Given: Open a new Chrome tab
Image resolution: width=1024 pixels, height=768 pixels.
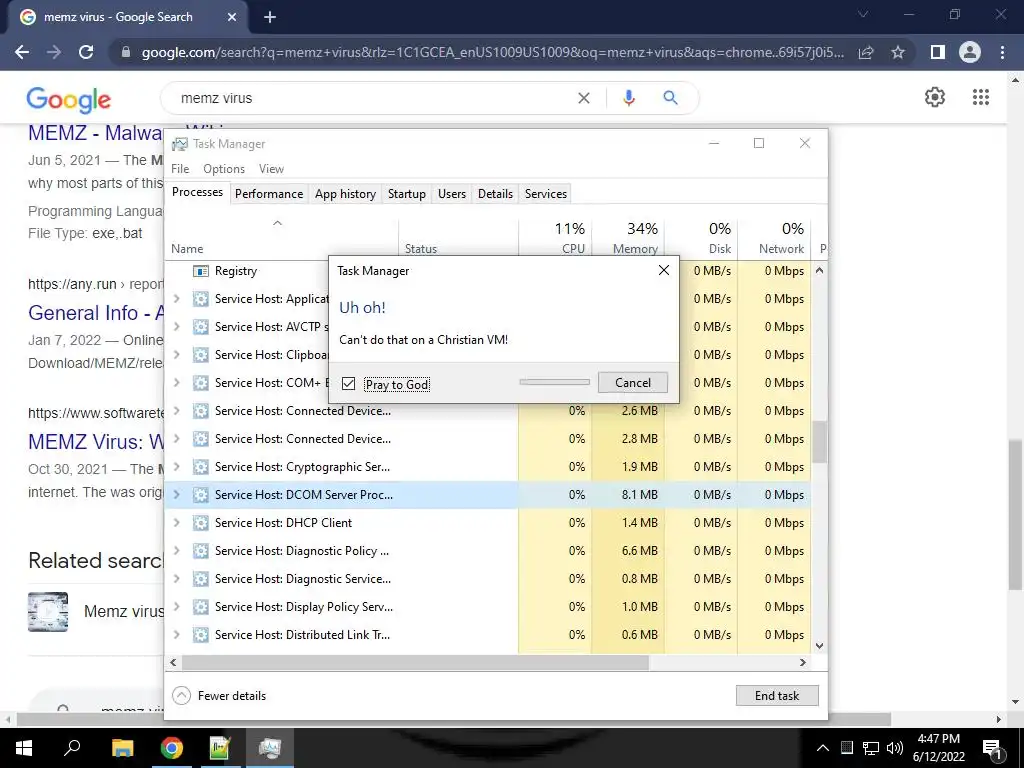Looking at the screenshot, I should (x=270, y=17).
